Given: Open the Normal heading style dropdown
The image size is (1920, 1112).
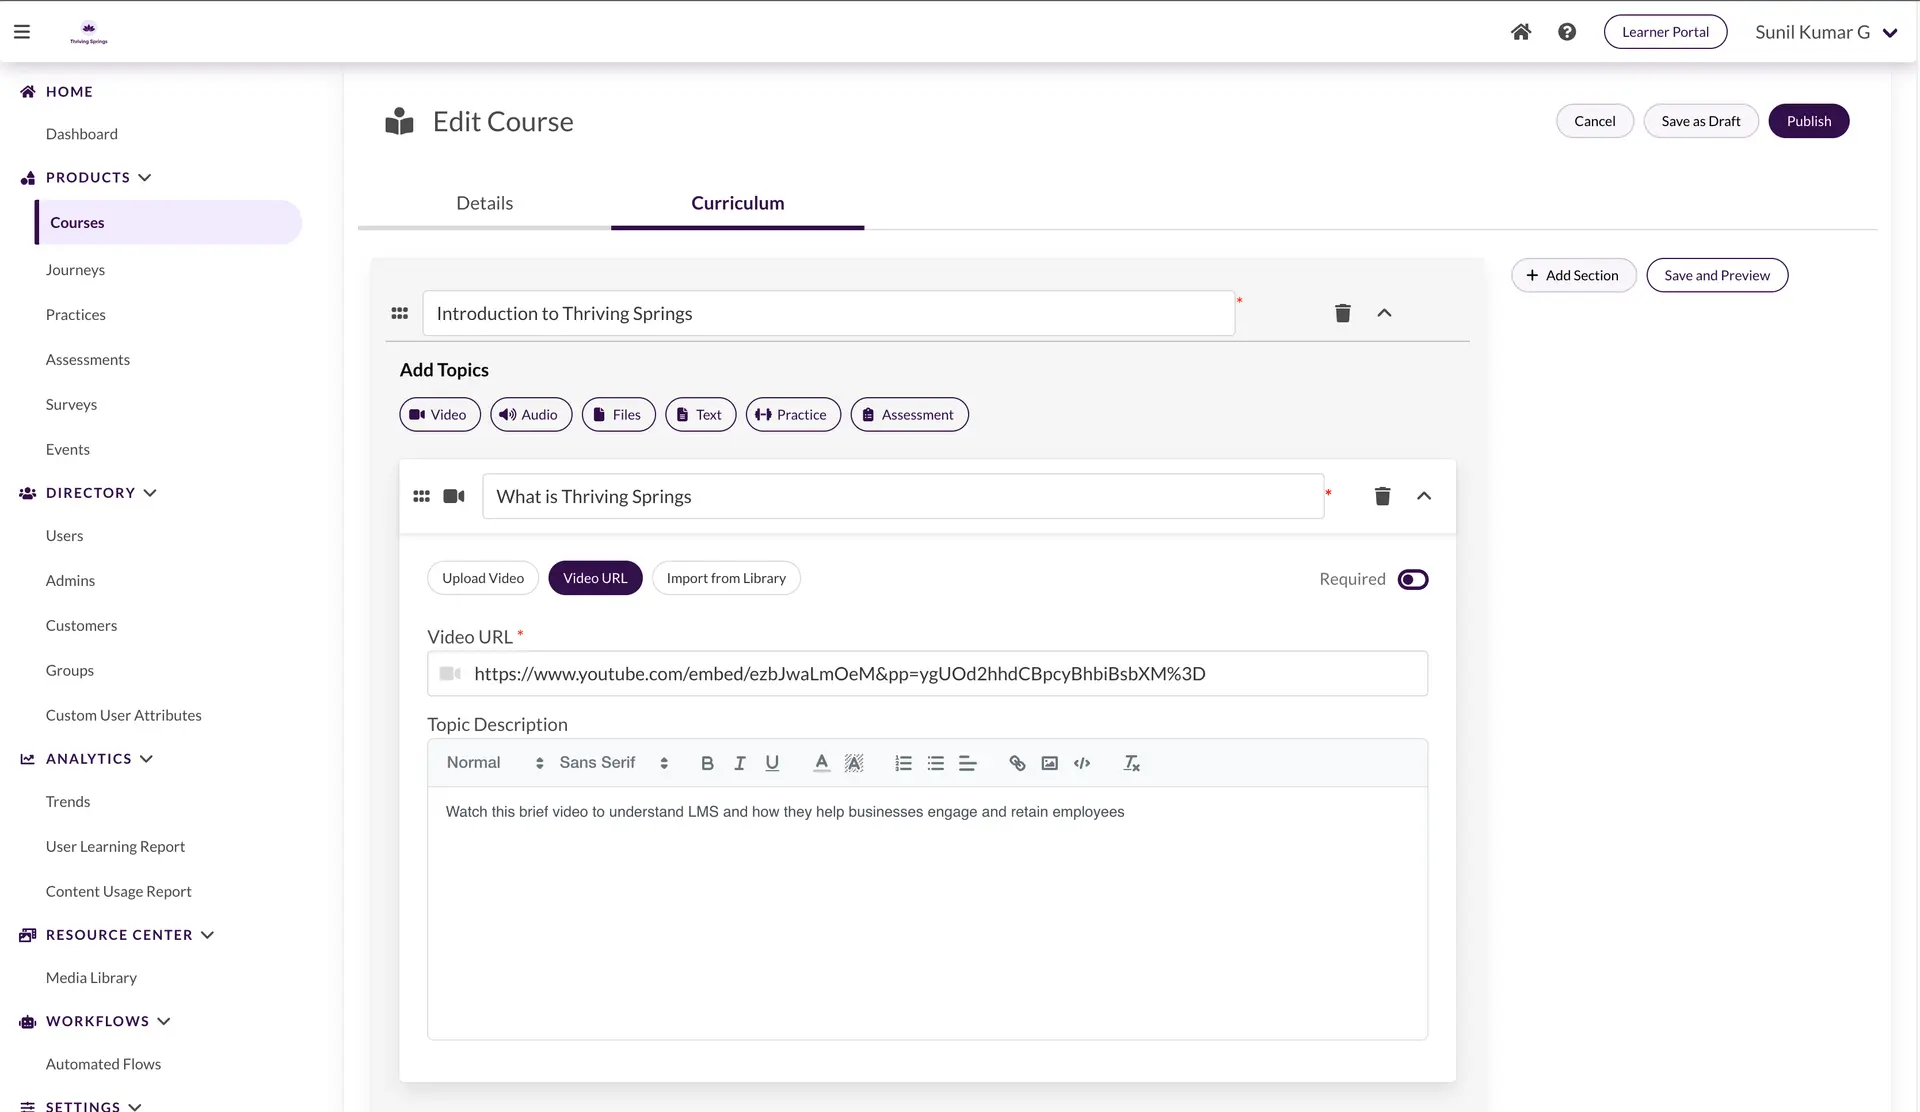Looking at the screenshot, I should pos(494,763).
